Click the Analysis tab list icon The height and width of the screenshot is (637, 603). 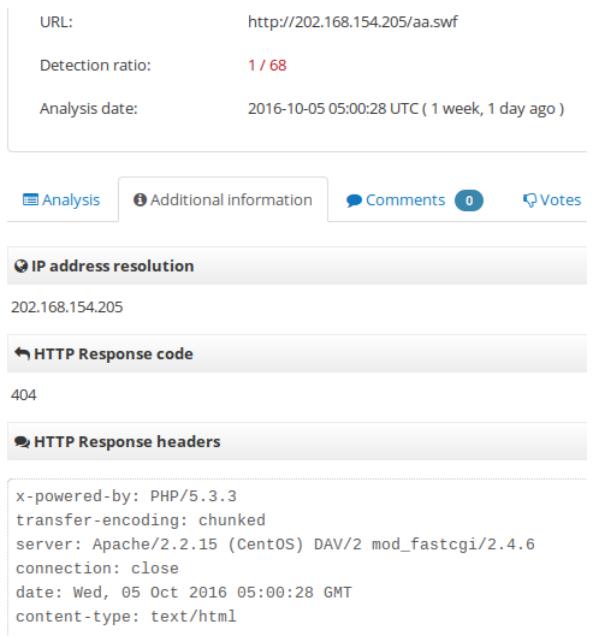[30, 199]
